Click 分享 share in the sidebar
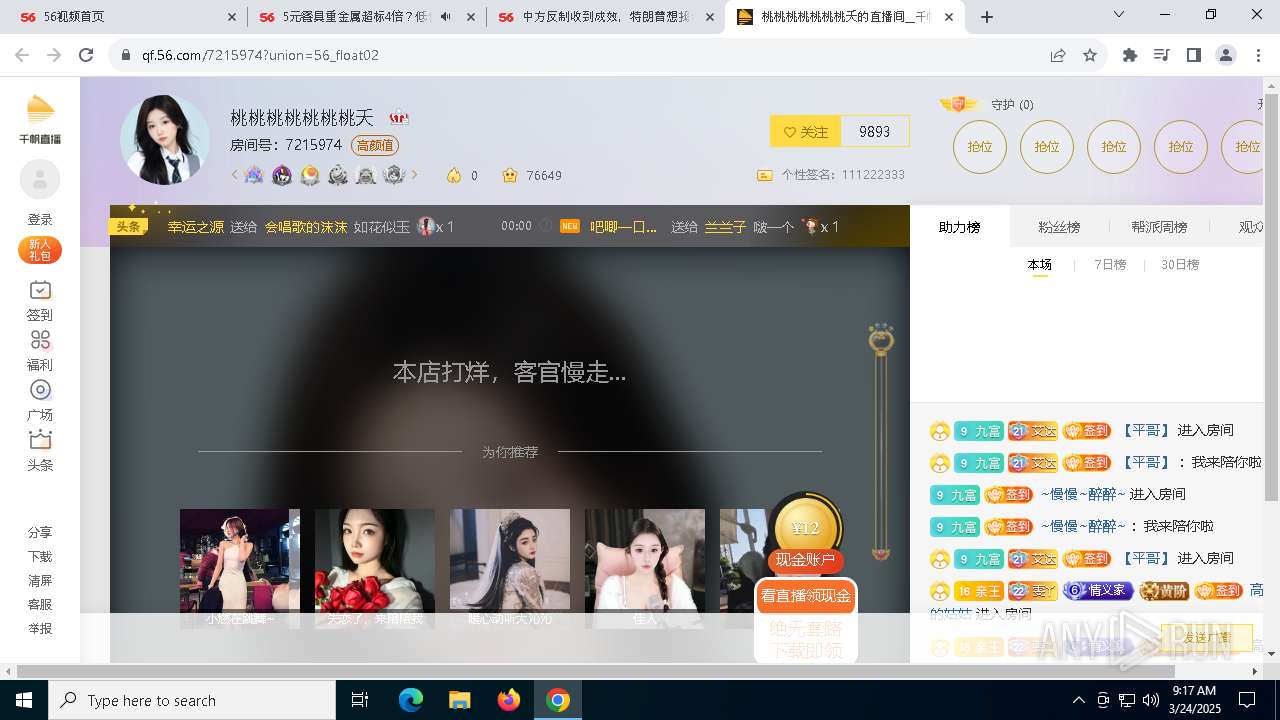This screenshot has width=1280, height=720. point(40,533)
